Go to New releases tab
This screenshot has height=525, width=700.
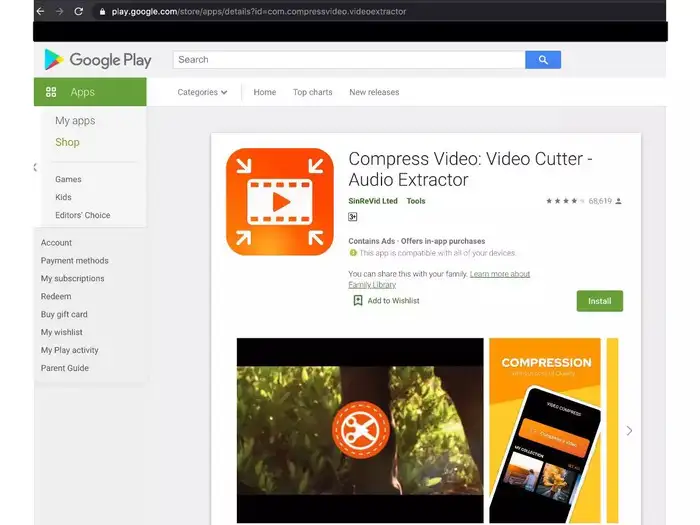[x=374, y=92]
